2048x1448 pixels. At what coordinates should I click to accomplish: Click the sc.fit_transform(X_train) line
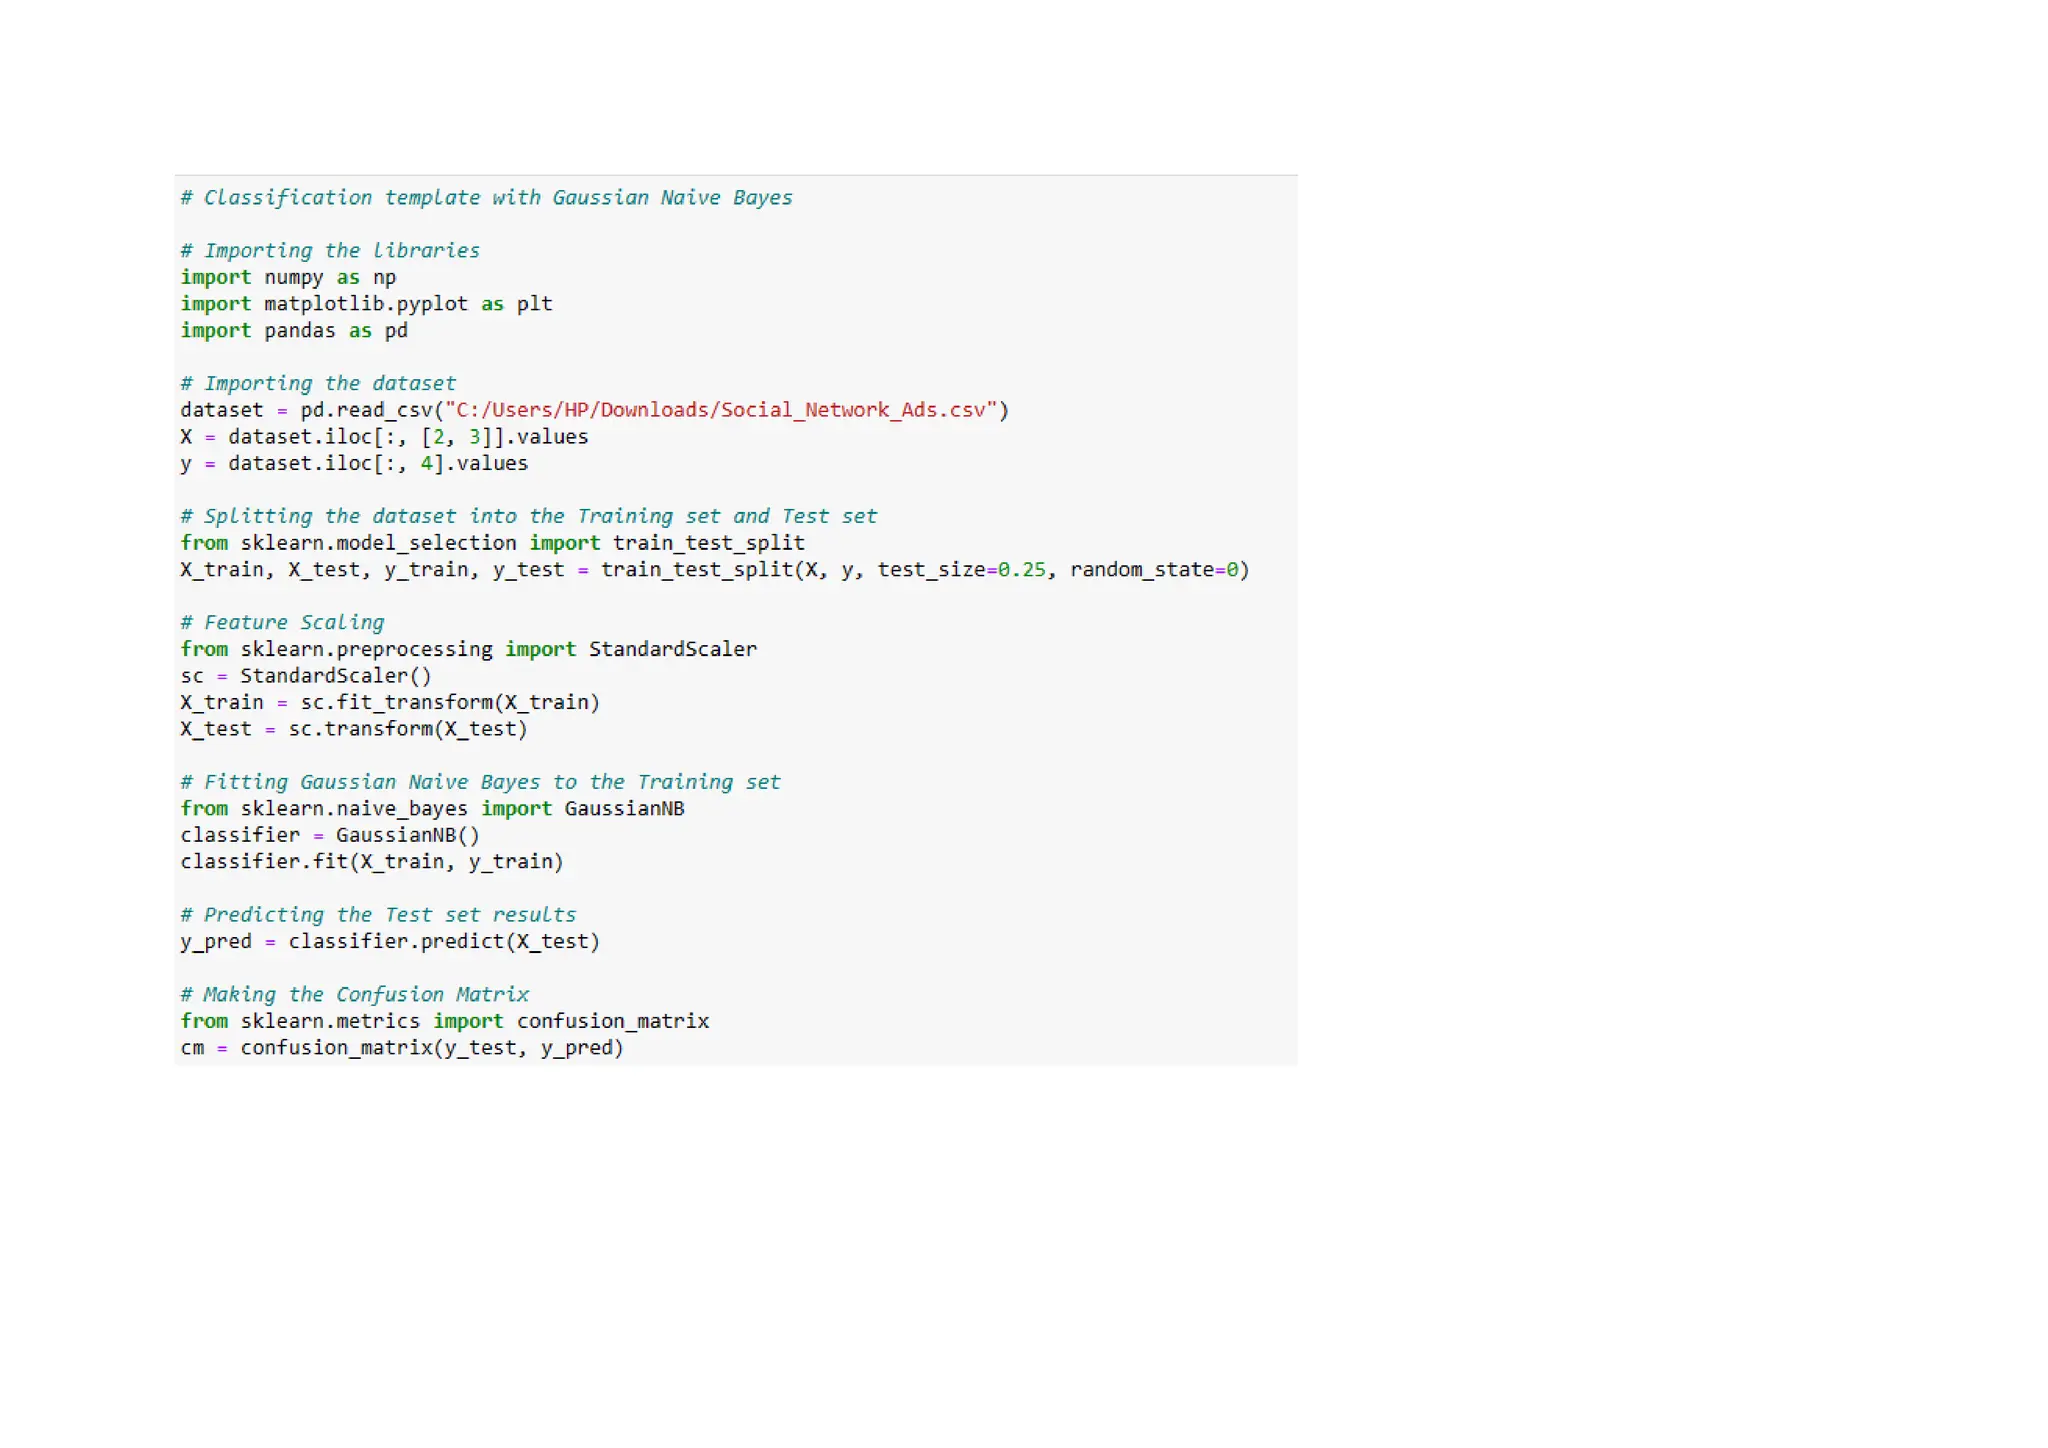pos(390,703)
